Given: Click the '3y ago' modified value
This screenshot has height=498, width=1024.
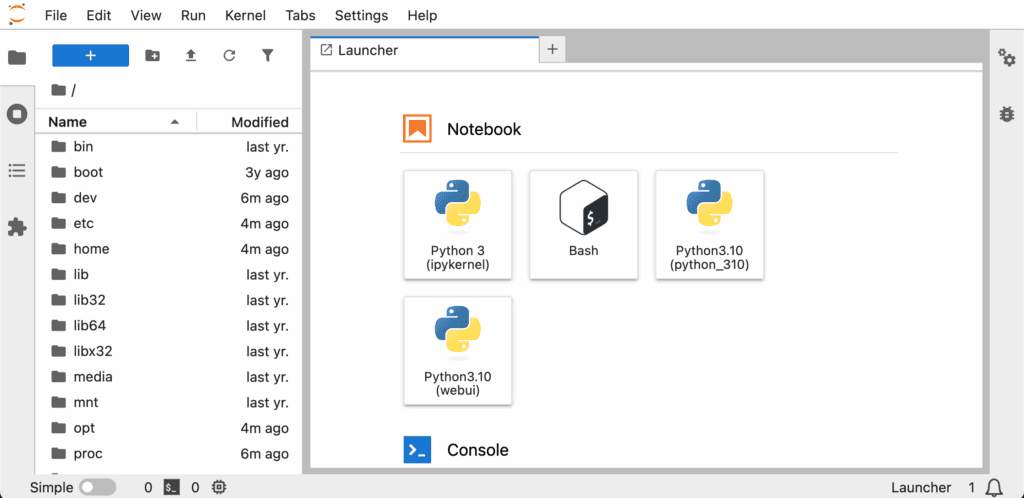Looking at the screenshot, I should (267, 173).
